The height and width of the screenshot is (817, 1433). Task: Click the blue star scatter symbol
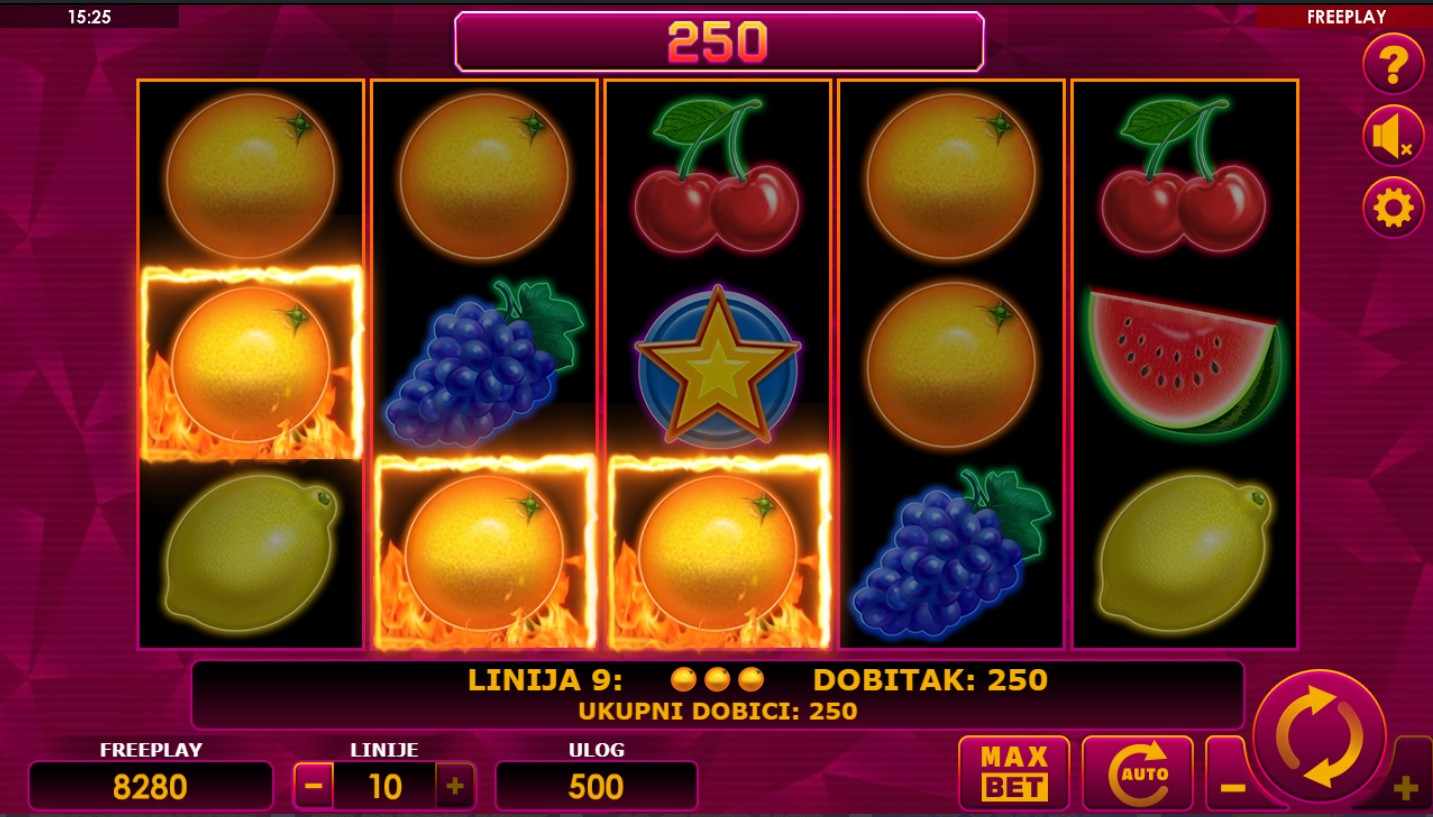point(718,366)
